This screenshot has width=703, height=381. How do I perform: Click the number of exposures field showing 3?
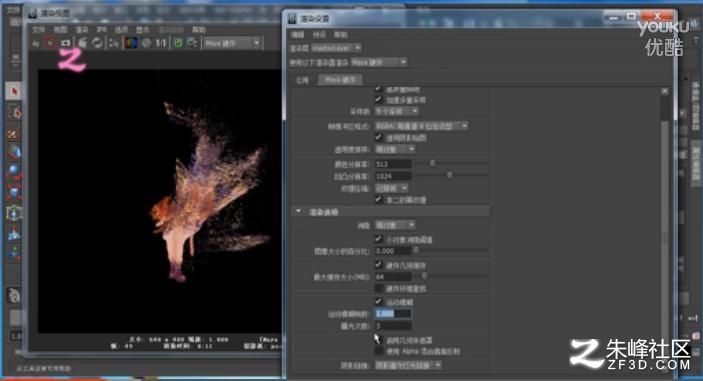point(393,326)
